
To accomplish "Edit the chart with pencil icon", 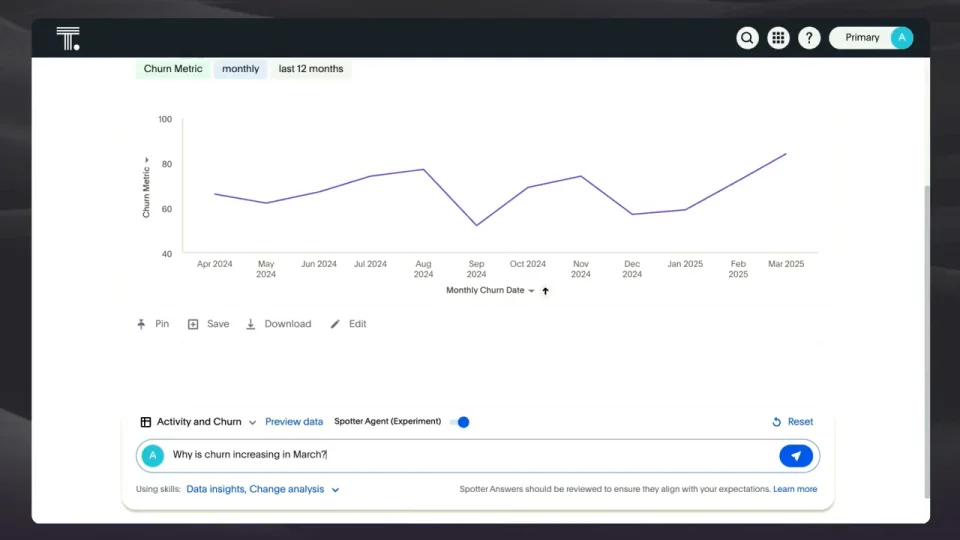I will 348,324.
